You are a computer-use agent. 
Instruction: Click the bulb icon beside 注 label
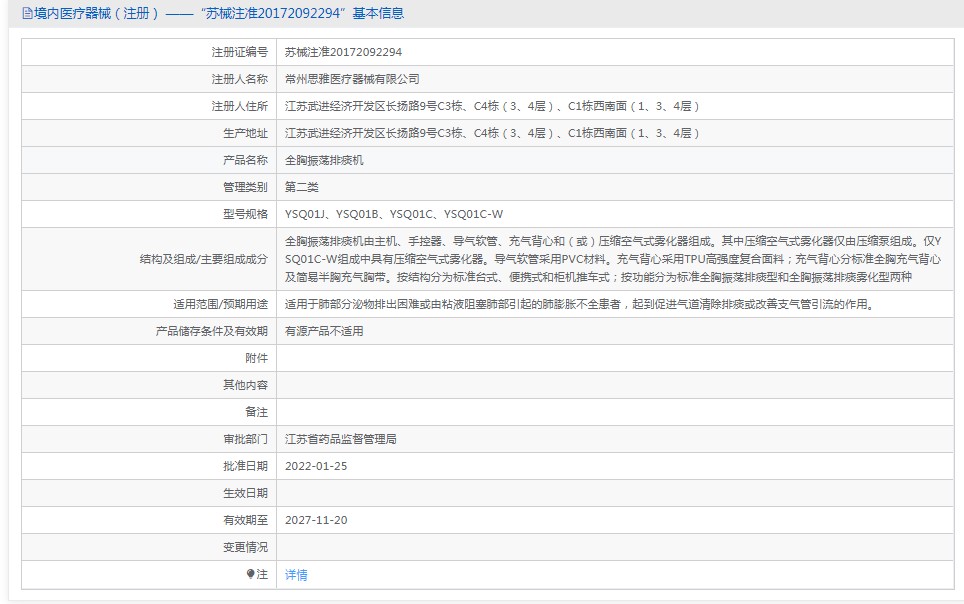click(x=250, y=574)
